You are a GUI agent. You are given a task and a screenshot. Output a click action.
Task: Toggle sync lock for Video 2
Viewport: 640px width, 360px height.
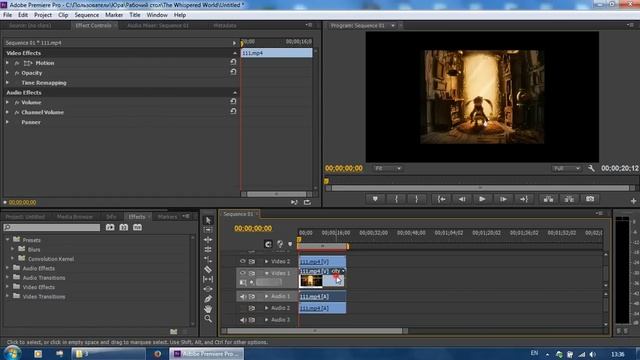click(x=252, y=261)
